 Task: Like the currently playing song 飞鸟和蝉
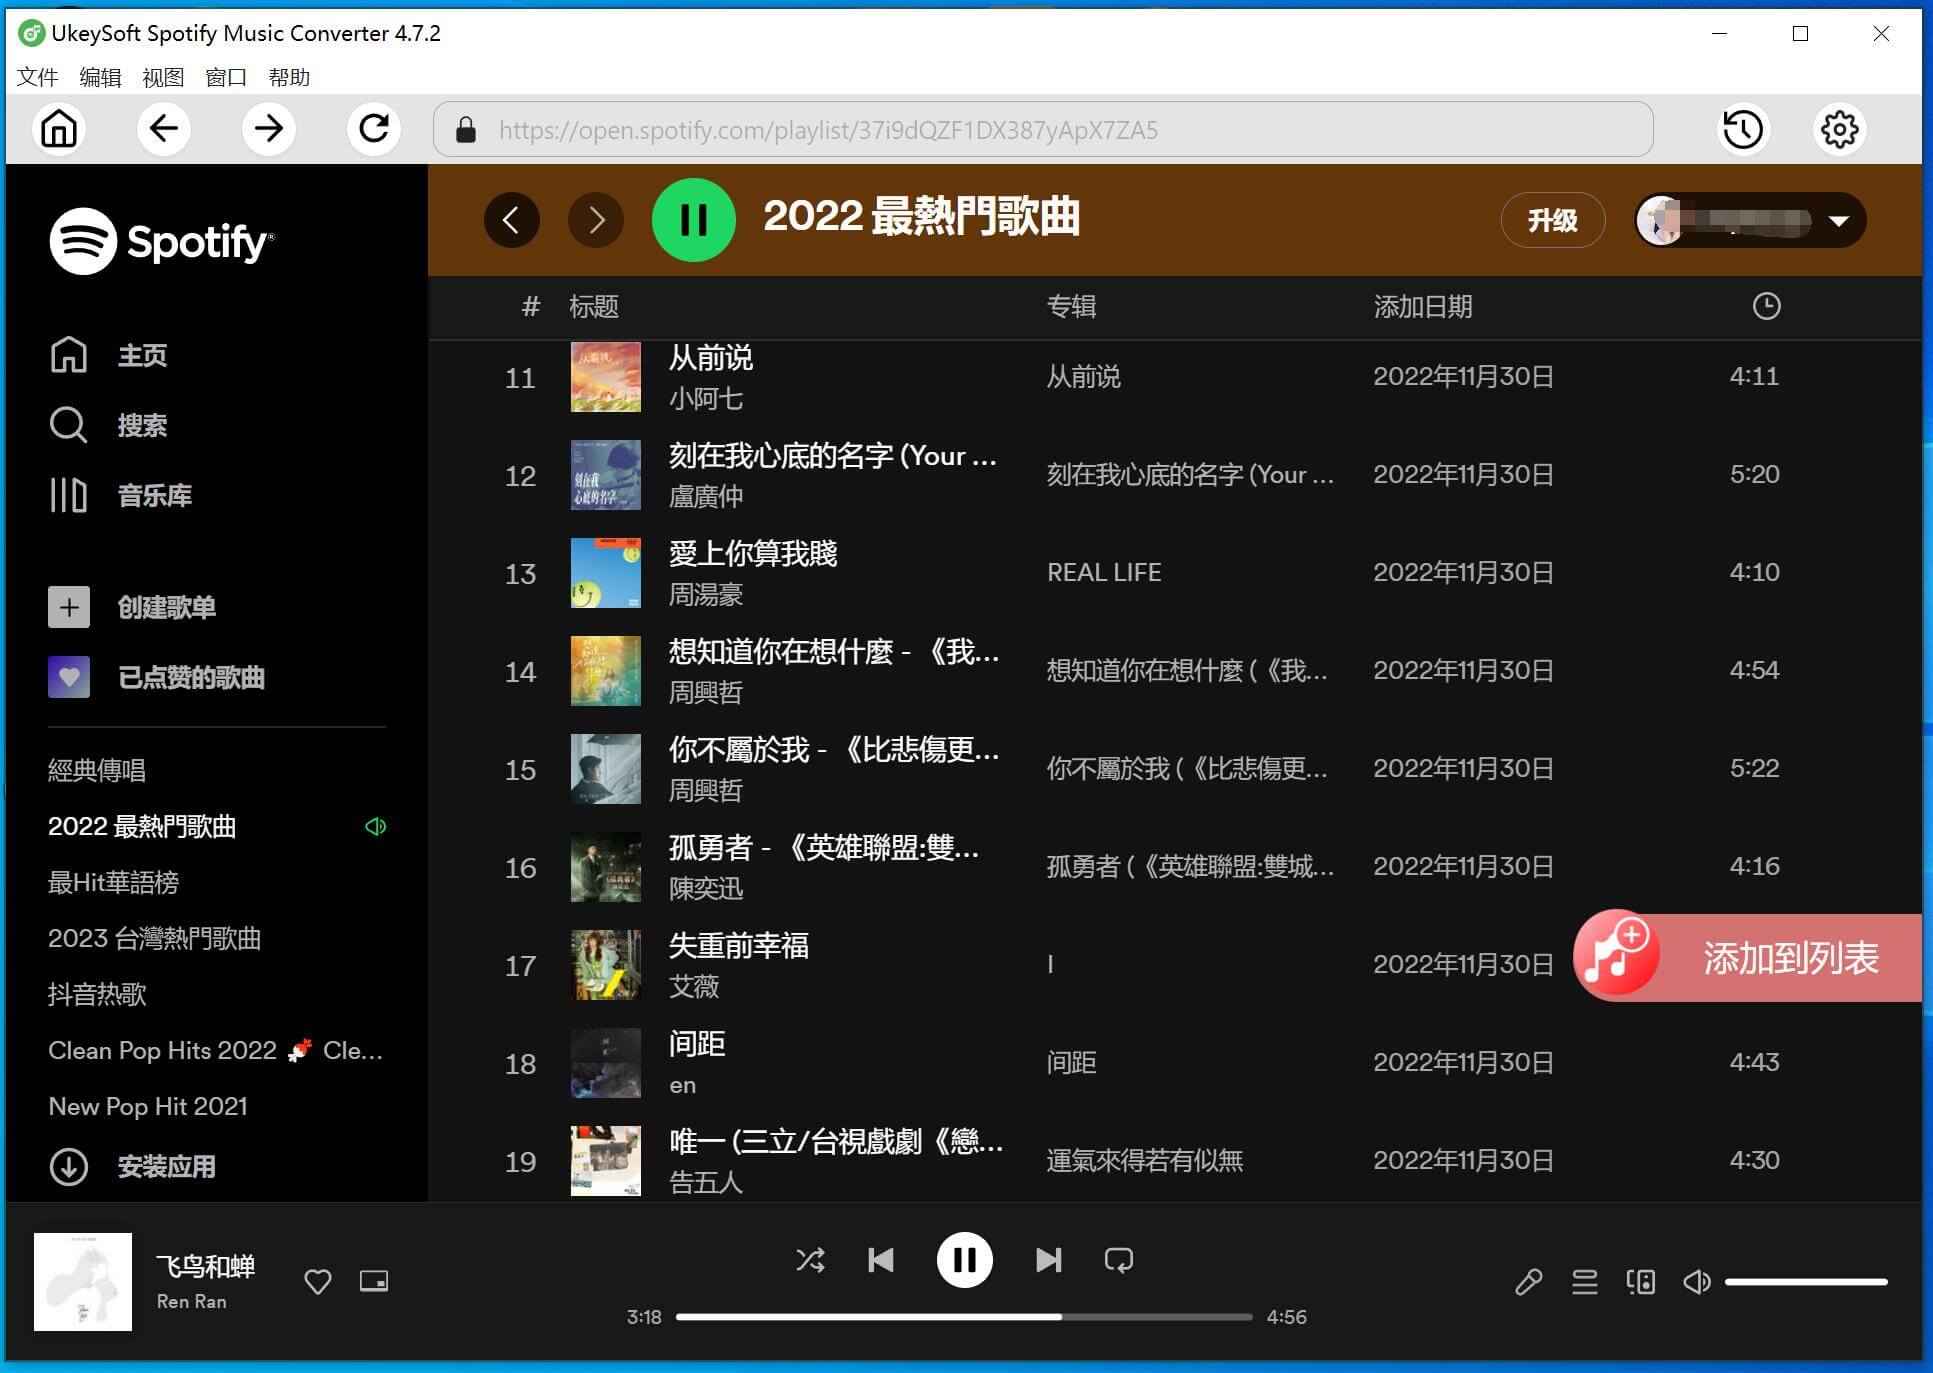pos(317,1281)
